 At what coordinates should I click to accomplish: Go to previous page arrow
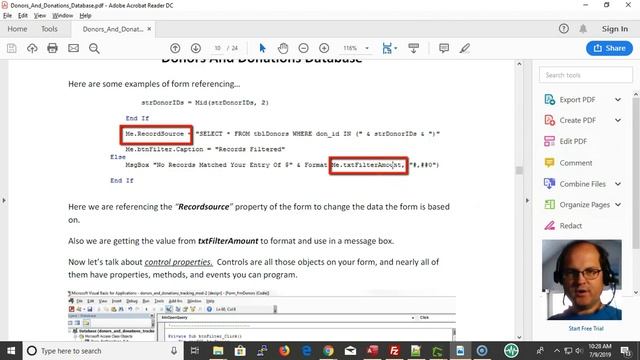[175, 48]
